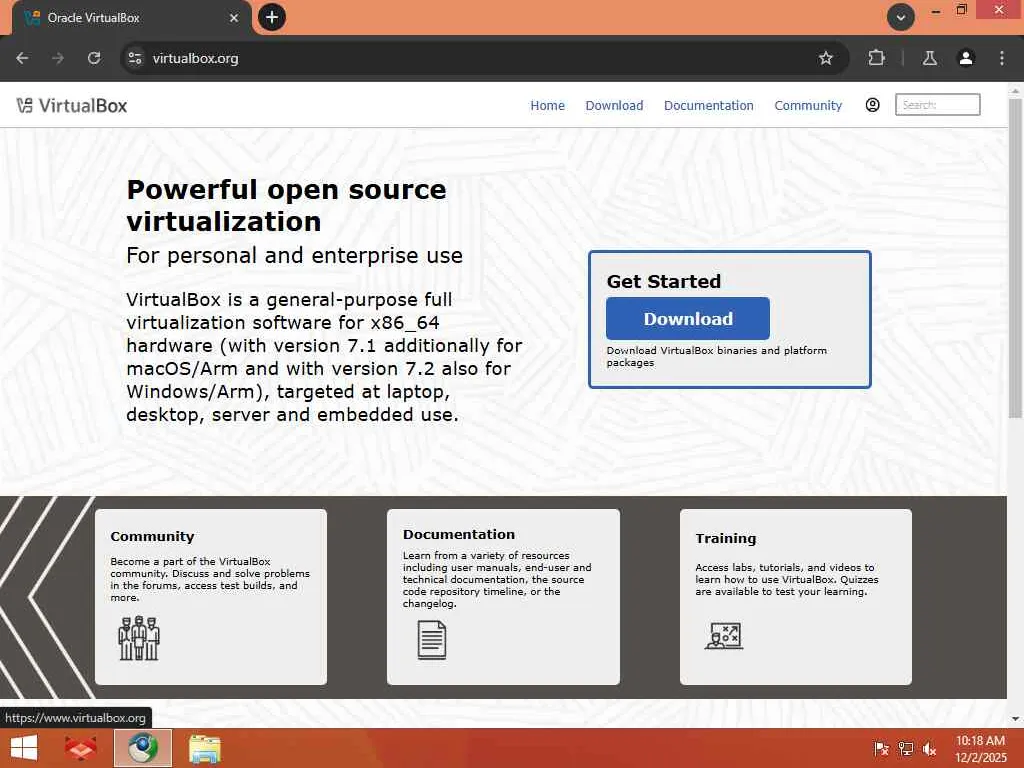The image size is (1024, 768).
Task: Click 'Powerful open source virtualization' headline
Action: [x=286, y=205]
